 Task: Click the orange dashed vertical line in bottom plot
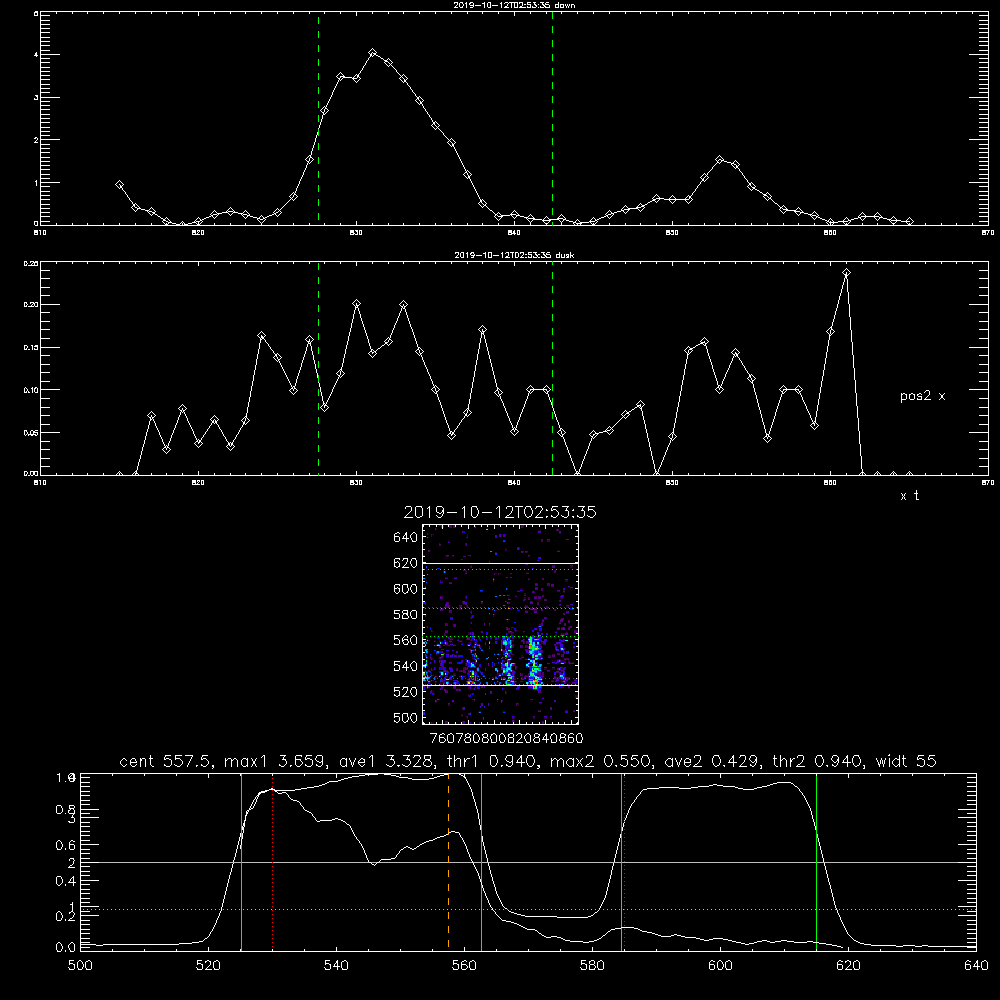coord(448,861)
